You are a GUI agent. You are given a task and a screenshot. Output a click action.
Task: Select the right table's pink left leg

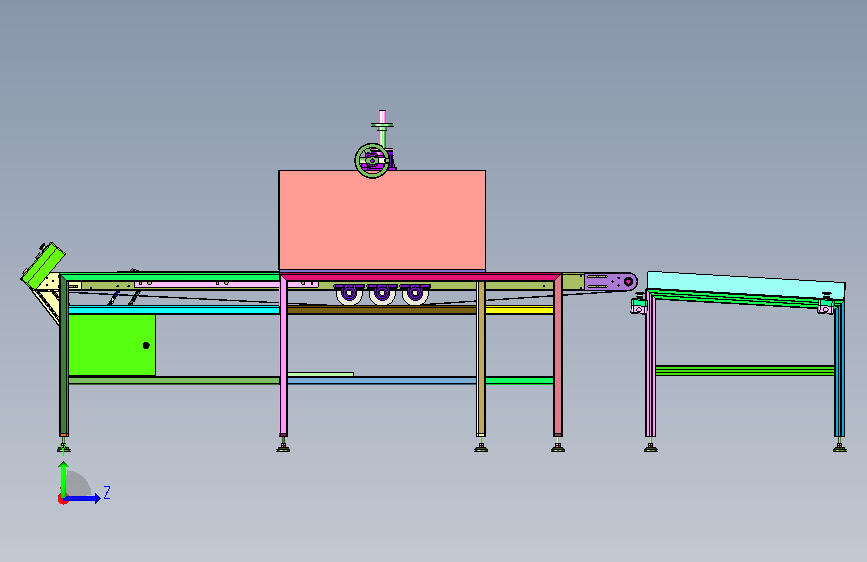[x=650, y=365]
